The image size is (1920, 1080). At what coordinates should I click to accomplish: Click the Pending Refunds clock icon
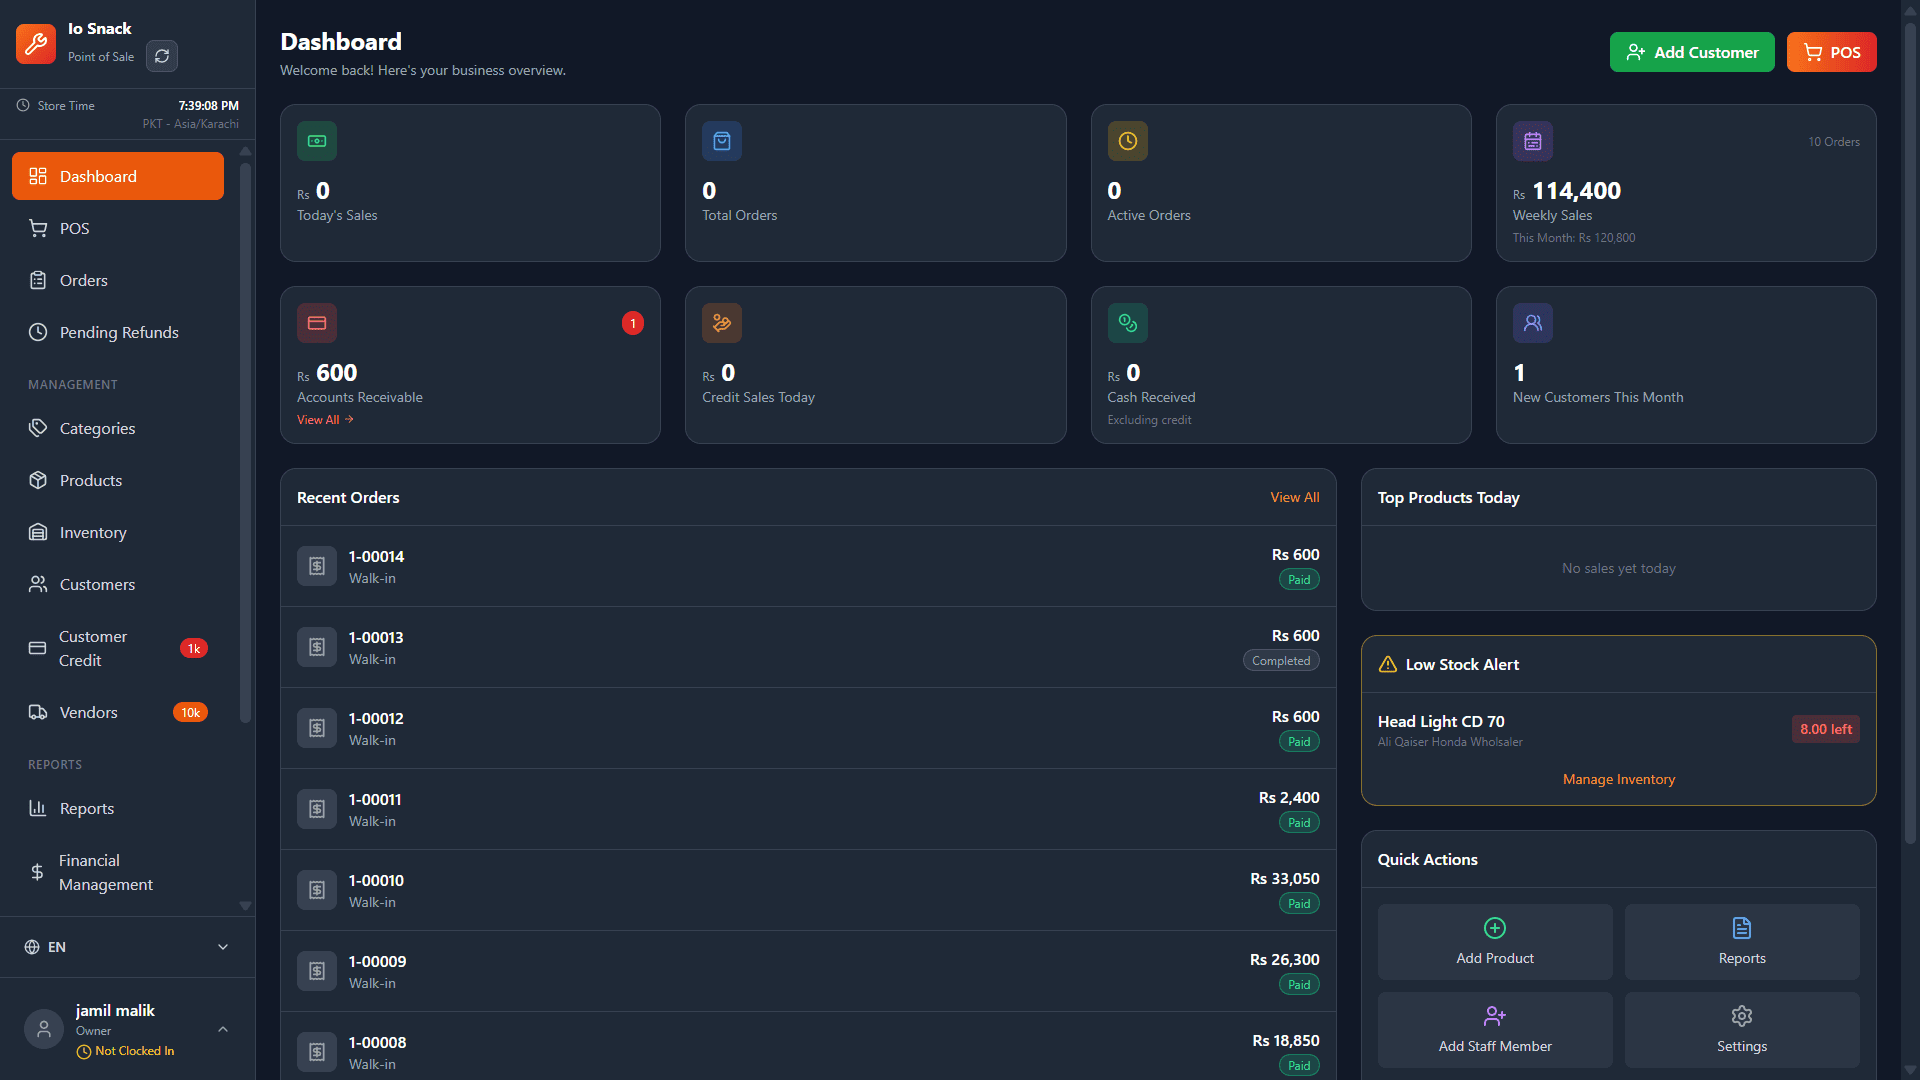point(38,332)
